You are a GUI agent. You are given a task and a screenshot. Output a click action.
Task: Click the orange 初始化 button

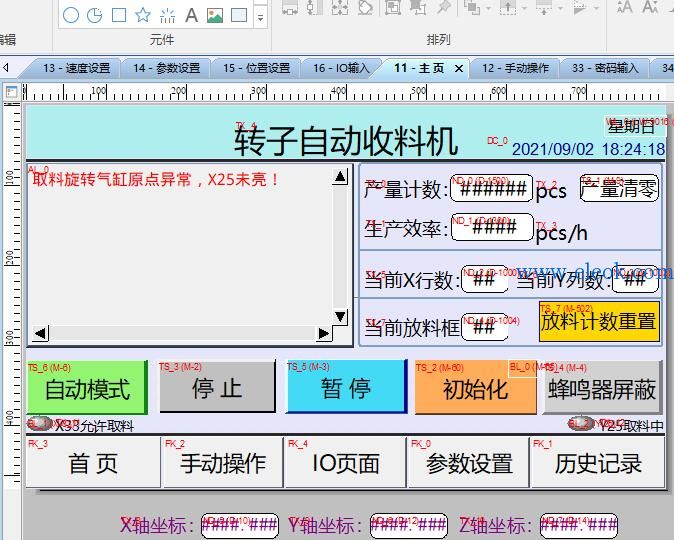tap(475, 388)
